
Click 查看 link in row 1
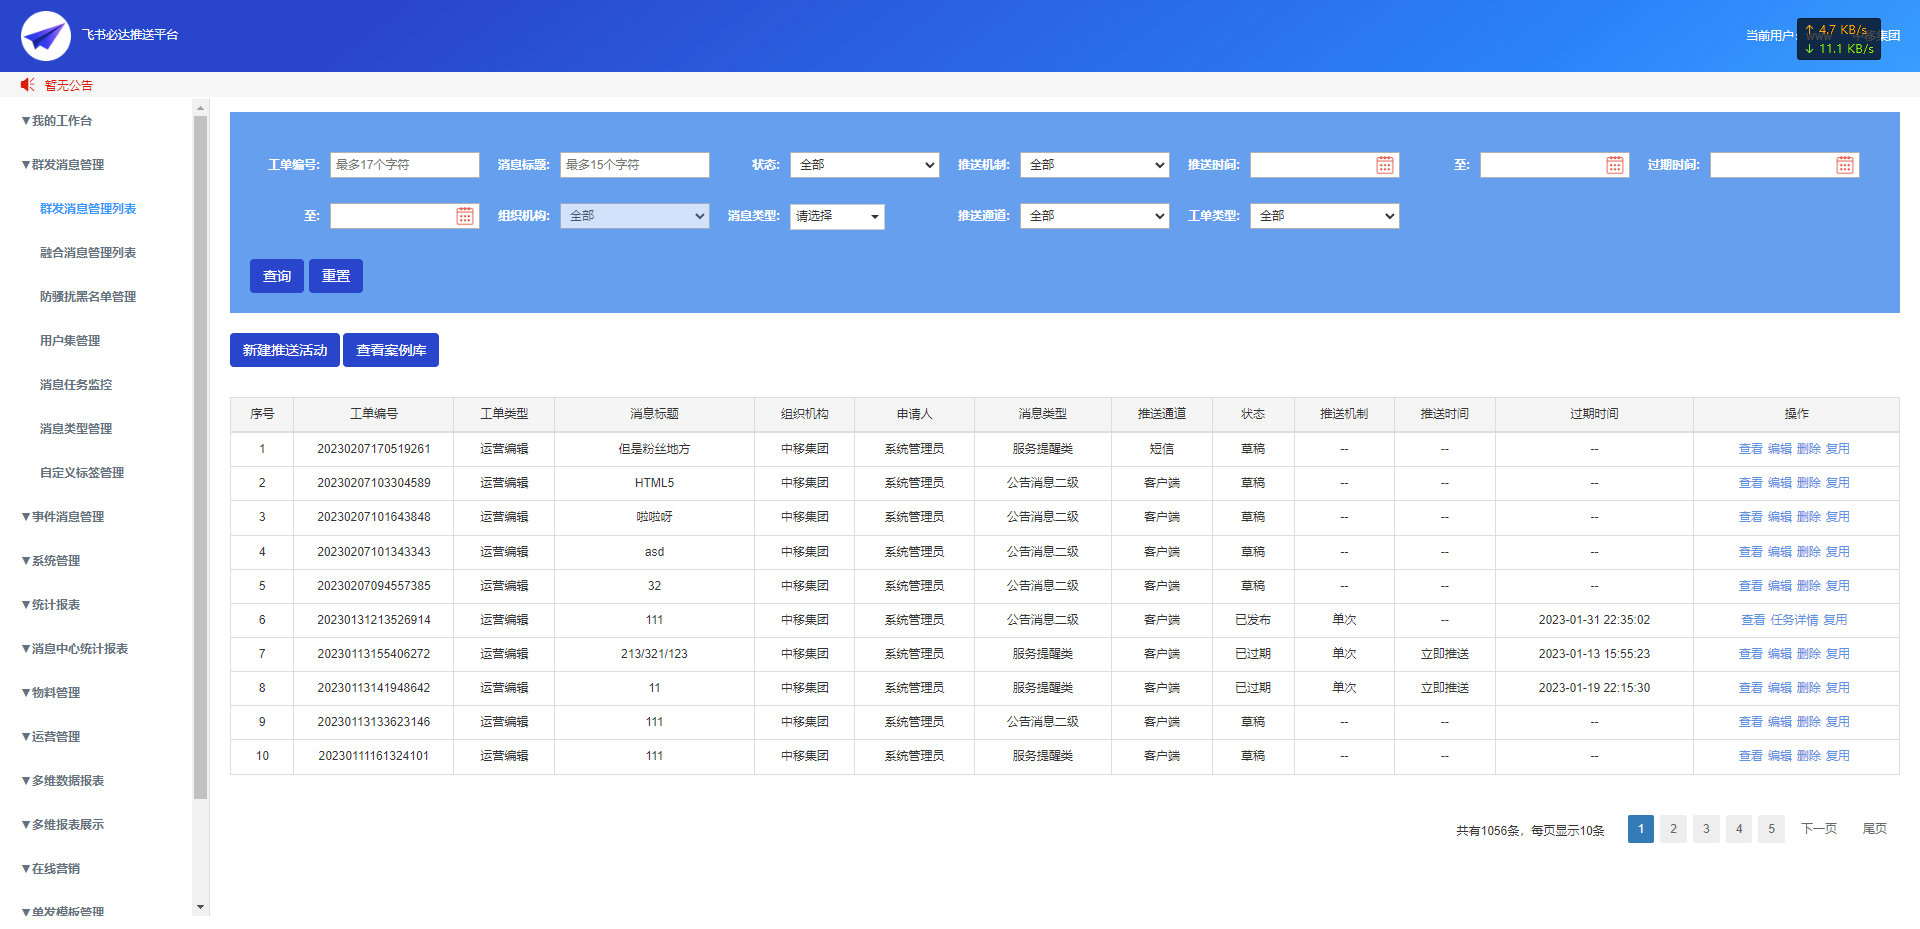[x=1751, y=449]
